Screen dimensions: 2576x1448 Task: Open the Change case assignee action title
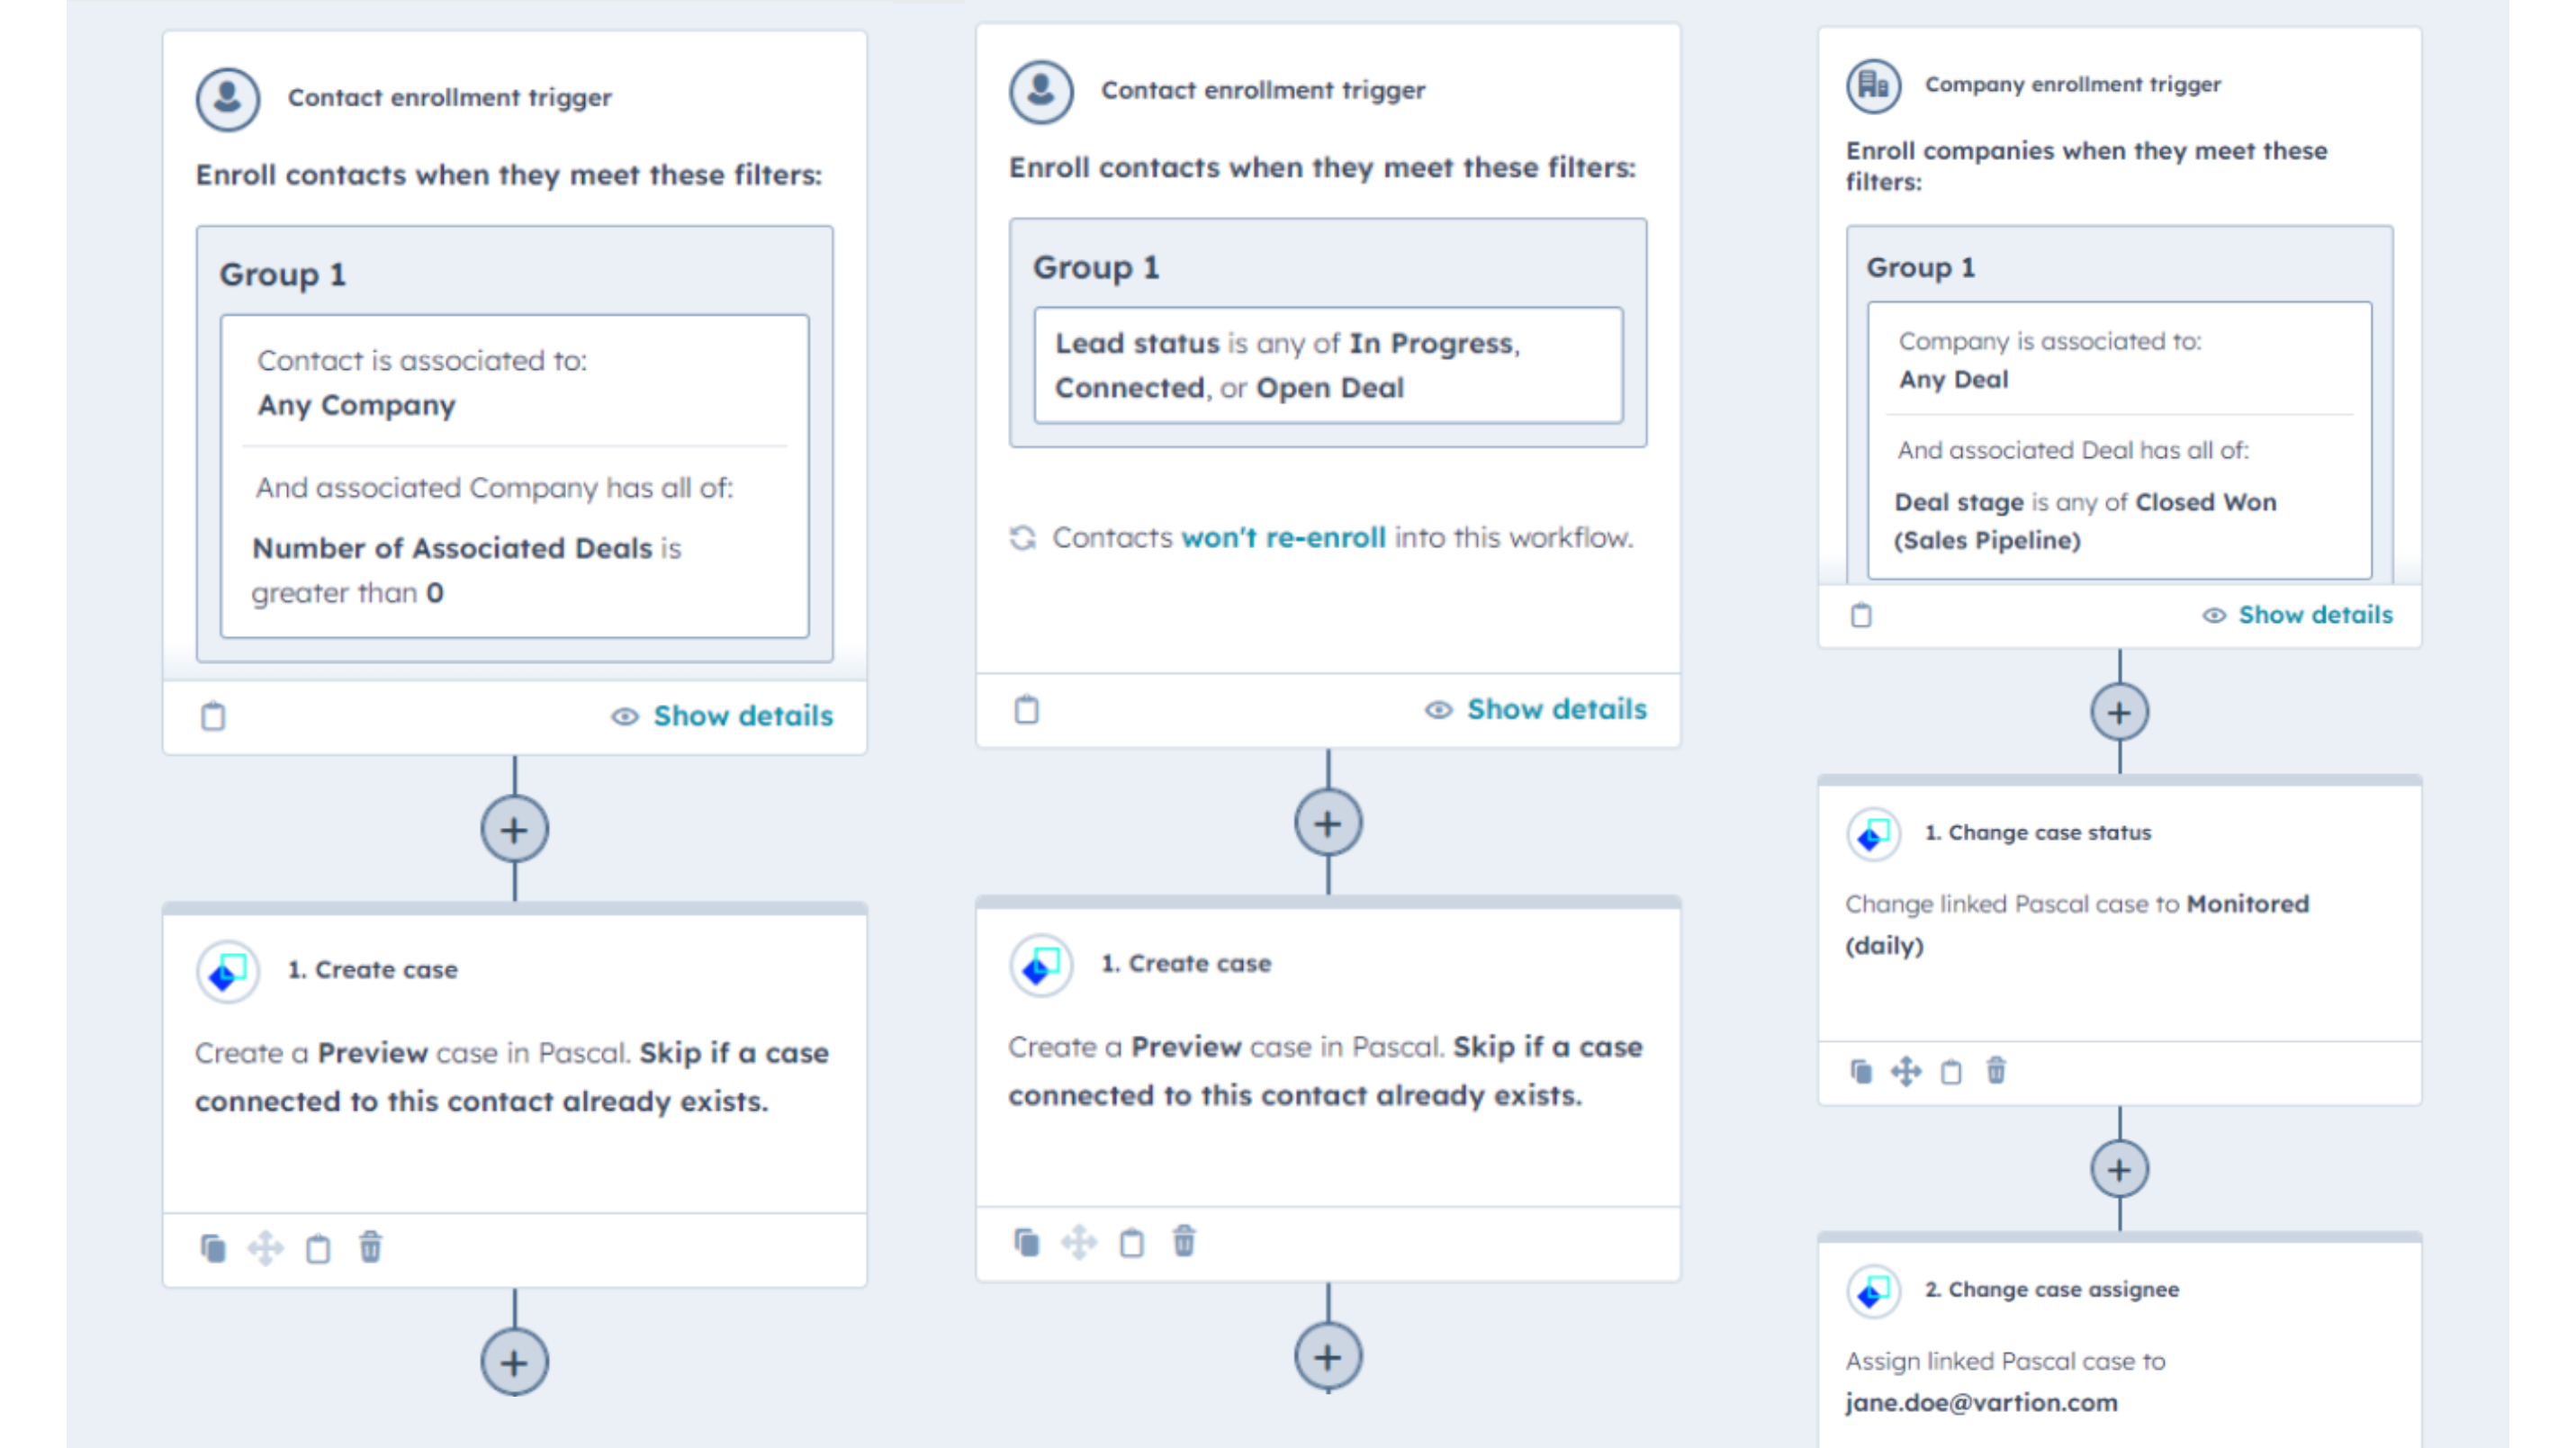[2063, 1290]
